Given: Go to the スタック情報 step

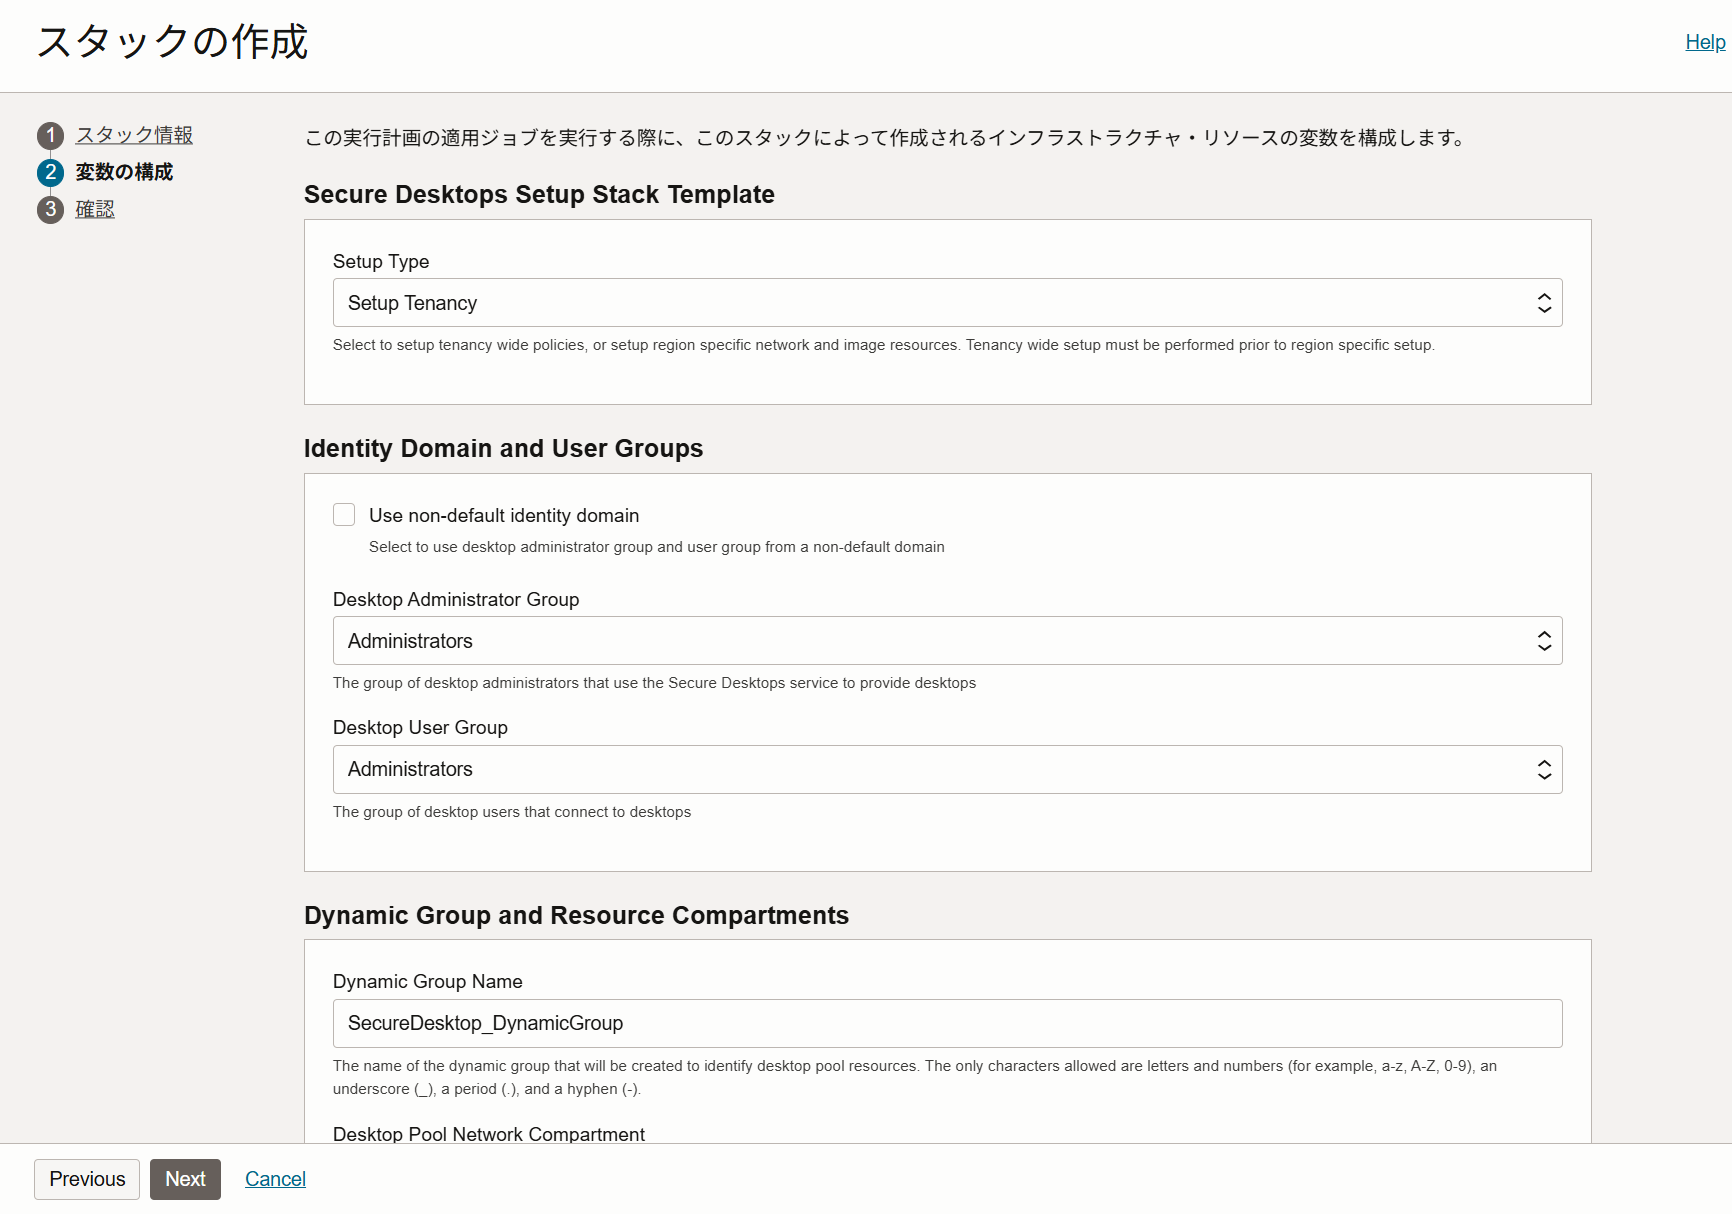Looking at the screenshot, I should pyautogui.click(x=134, y=135).
